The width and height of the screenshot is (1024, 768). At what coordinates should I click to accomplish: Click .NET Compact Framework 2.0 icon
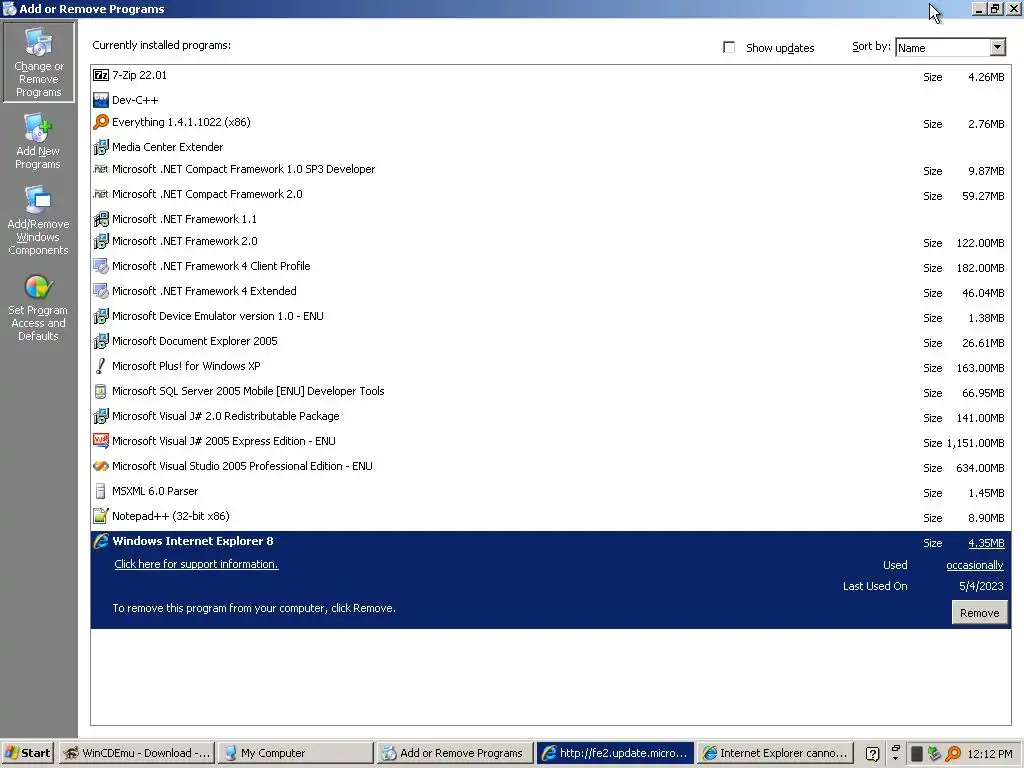click(x=101, y=194)
